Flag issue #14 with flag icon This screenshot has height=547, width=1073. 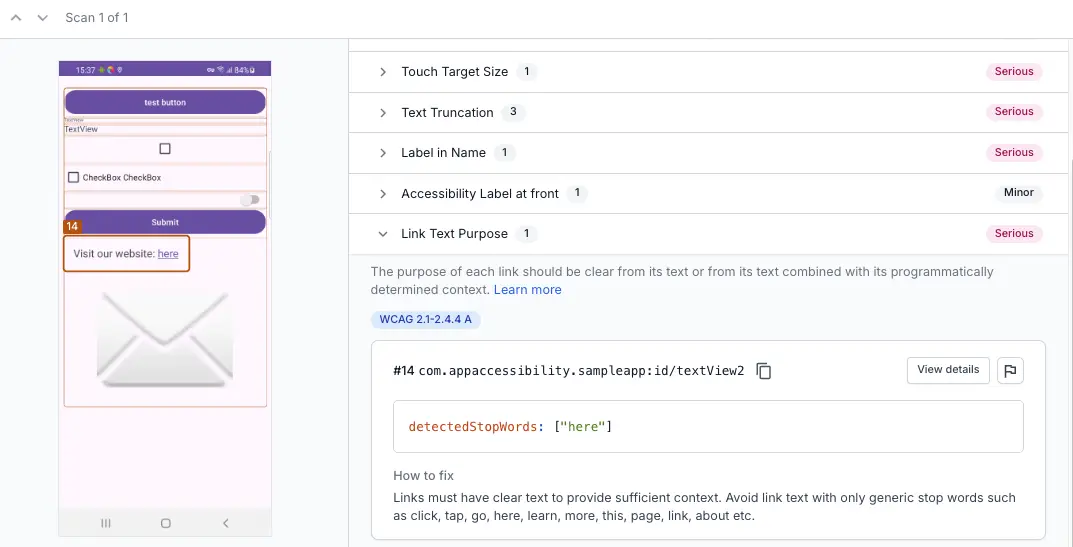click(1010, 370)
